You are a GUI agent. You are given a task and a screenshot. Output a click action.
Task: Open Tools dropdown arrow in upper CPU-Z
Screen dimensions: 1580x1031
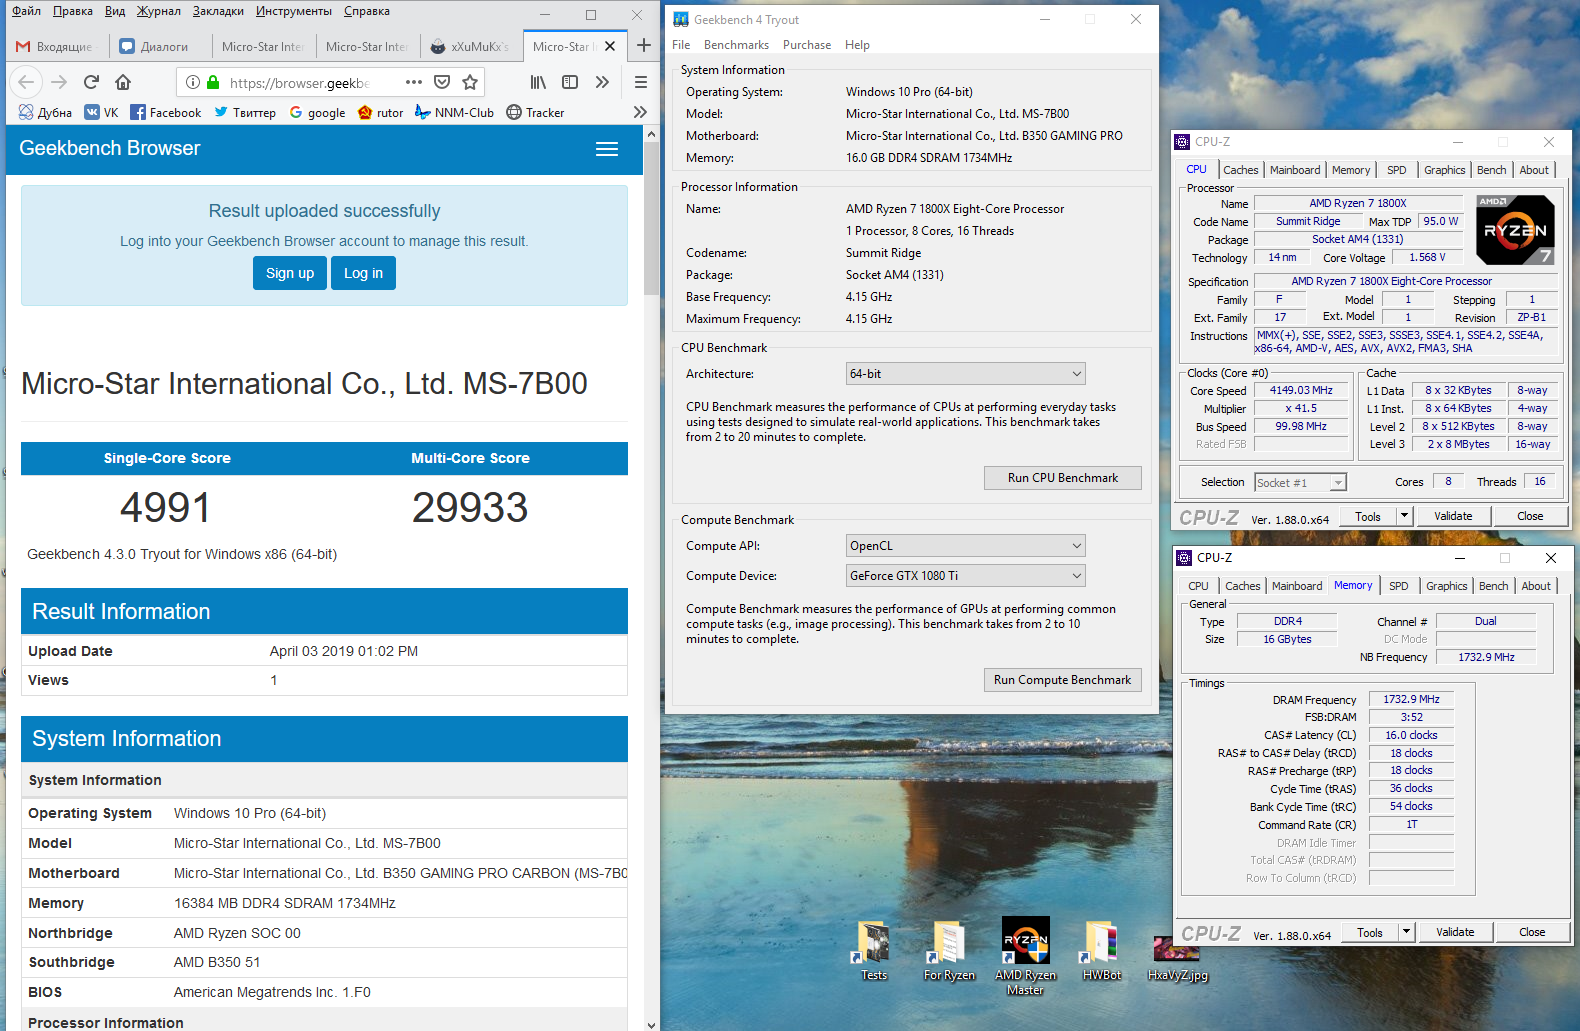[x=1404, y=516]
